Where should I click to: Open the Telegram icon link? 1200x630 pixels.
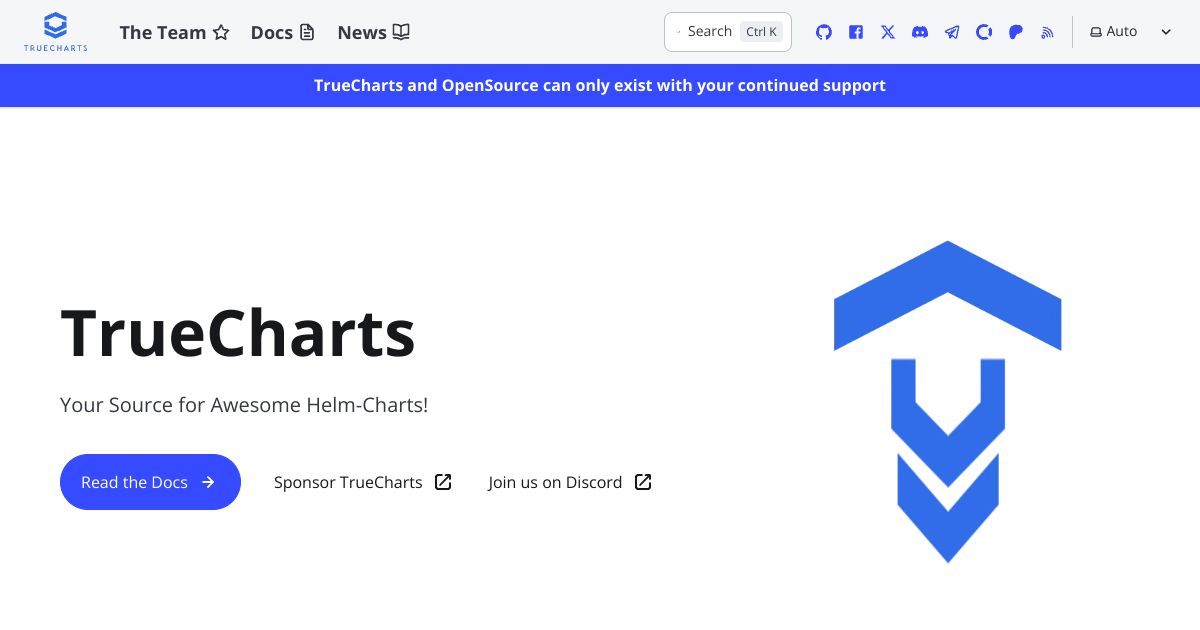(952, 32)
